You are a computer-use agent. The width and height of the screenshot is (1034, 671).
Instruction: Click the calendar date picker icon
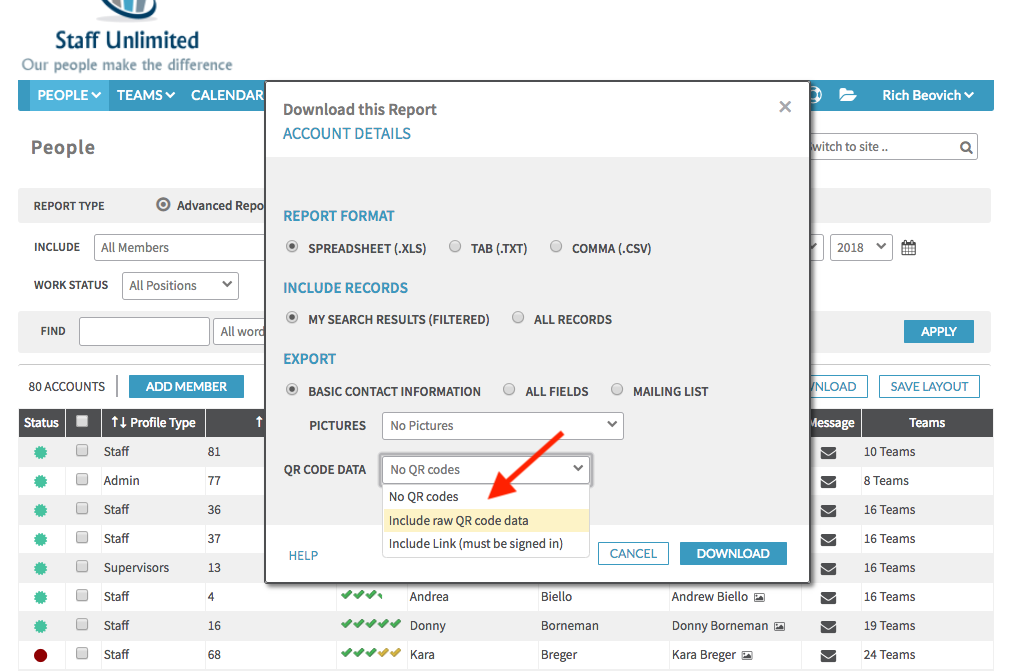coord(908,248)
